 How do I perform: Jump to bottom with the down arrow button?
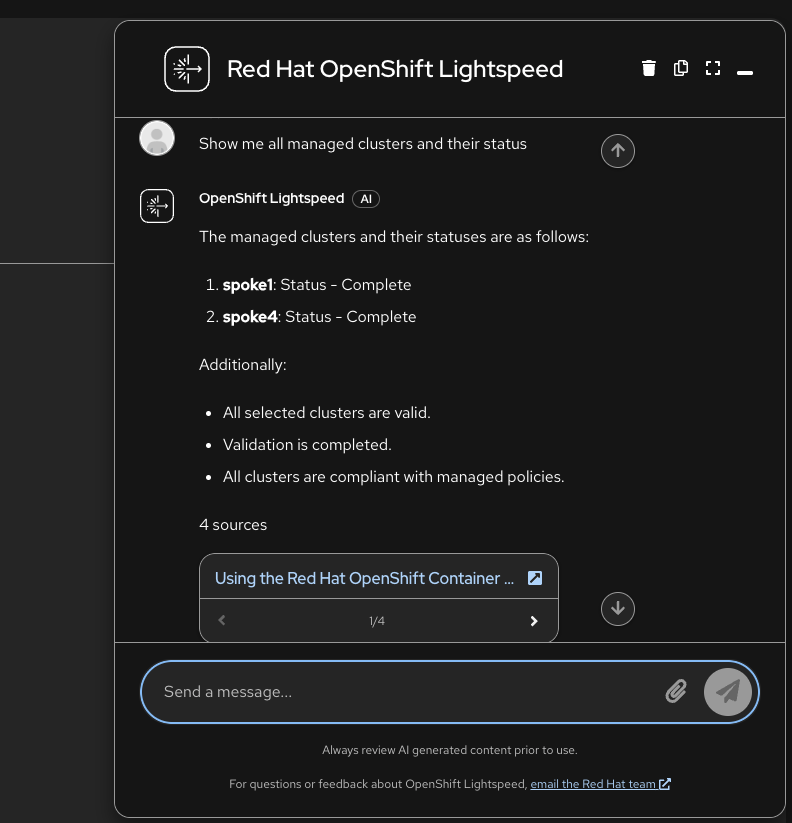pyautogui.click(x=618, y=609)
